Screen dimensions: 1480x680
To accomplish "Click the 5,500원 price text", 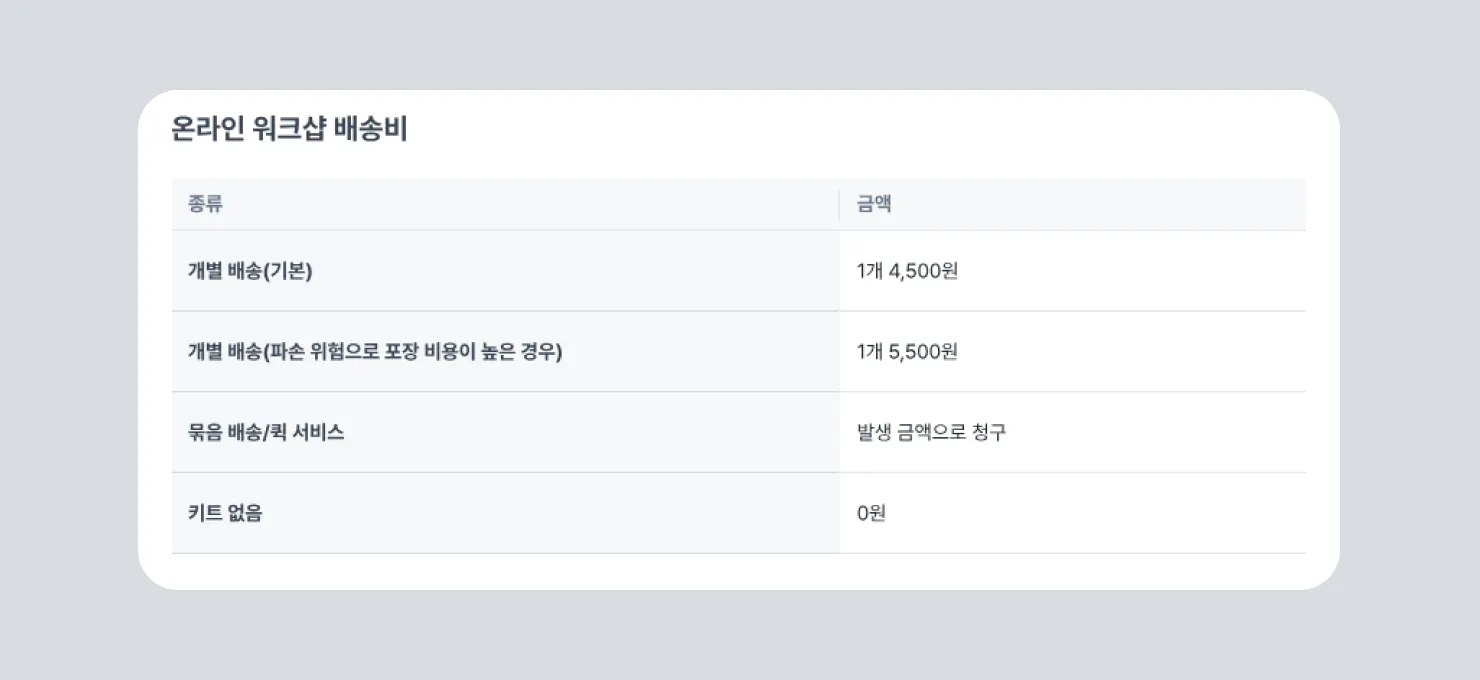I will click(x=923, y=352).
